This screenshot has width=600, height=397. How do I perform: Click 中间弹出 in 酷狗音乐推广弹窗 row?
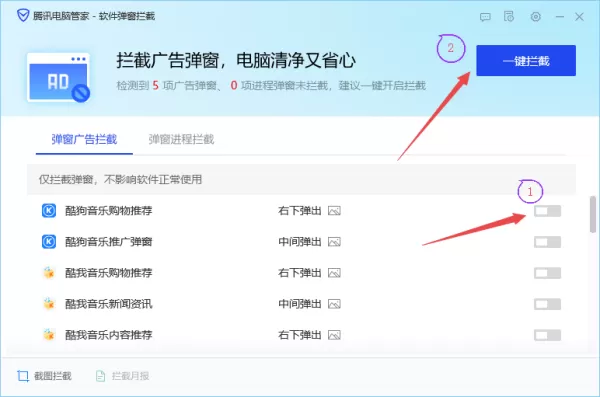coord(300,242)
